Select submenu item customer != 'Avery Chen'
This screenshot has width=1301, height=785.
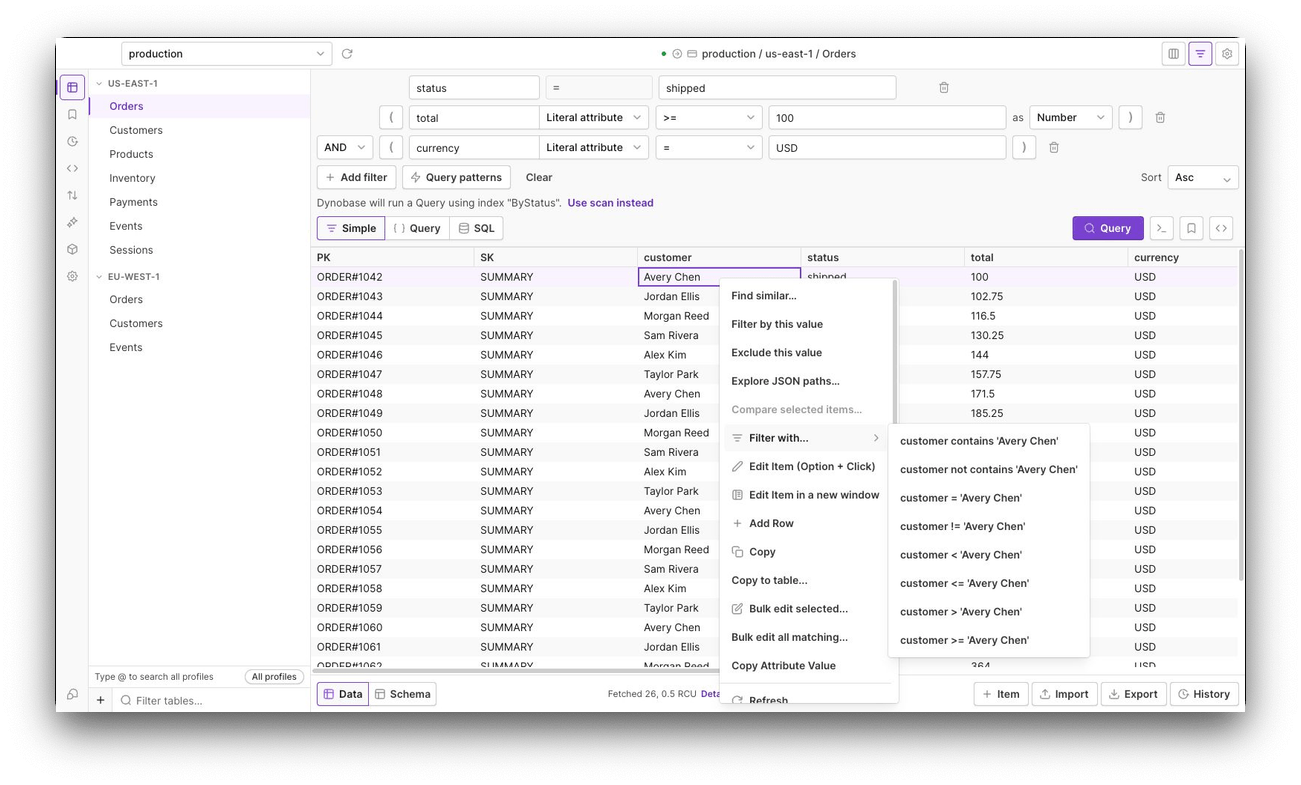(988, 526)
